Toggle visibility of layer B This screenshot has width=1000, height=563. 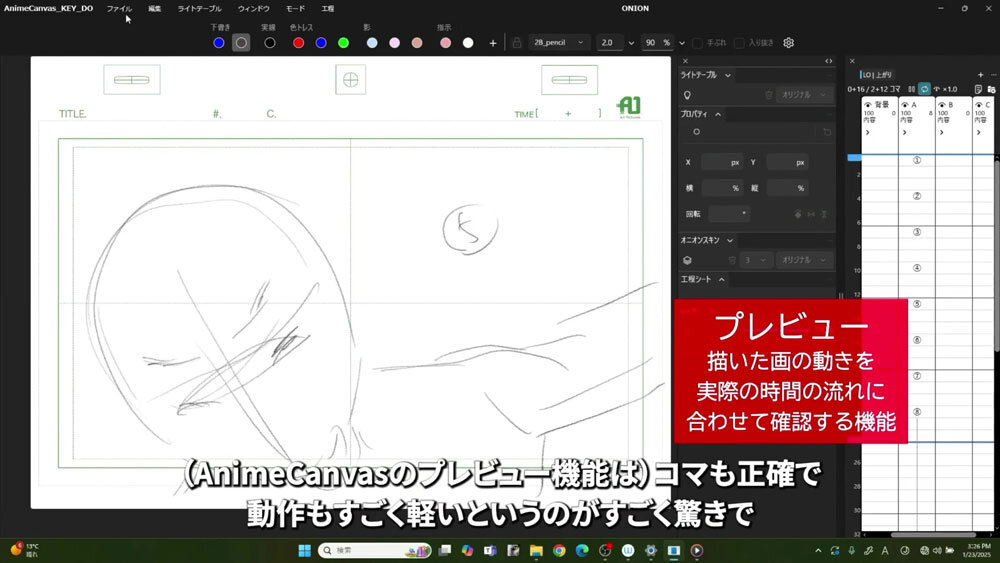pyautogui.click(x=942, y=105)
